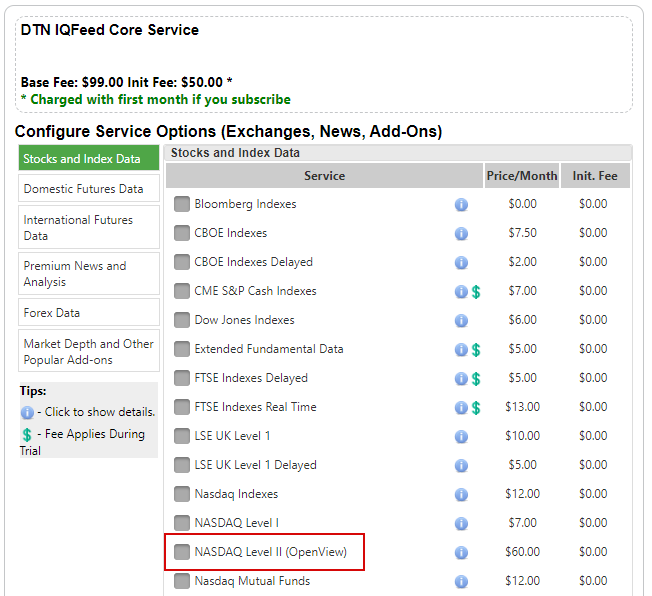Check the LSE UK Level 1 checkbox
The width and height of the screenshot is (652, 596).
point(182,436)
